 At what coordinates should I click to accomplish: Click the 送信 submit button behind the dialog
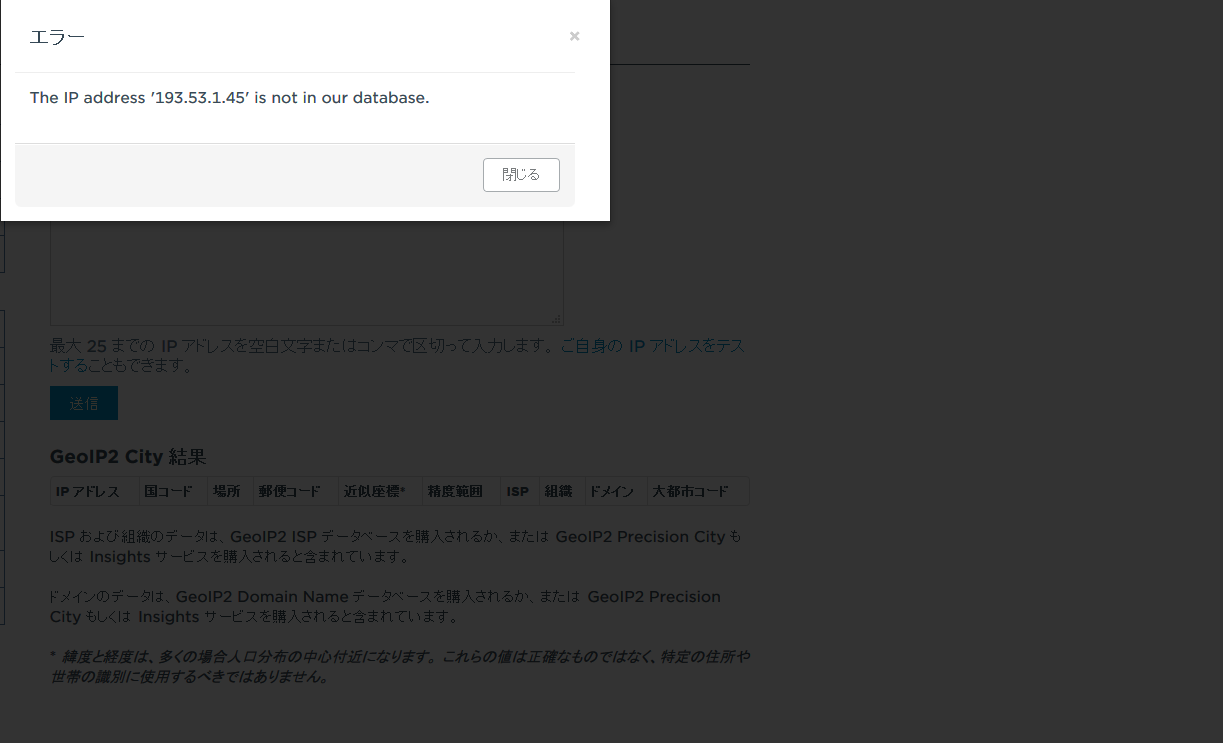coord(84,403)
